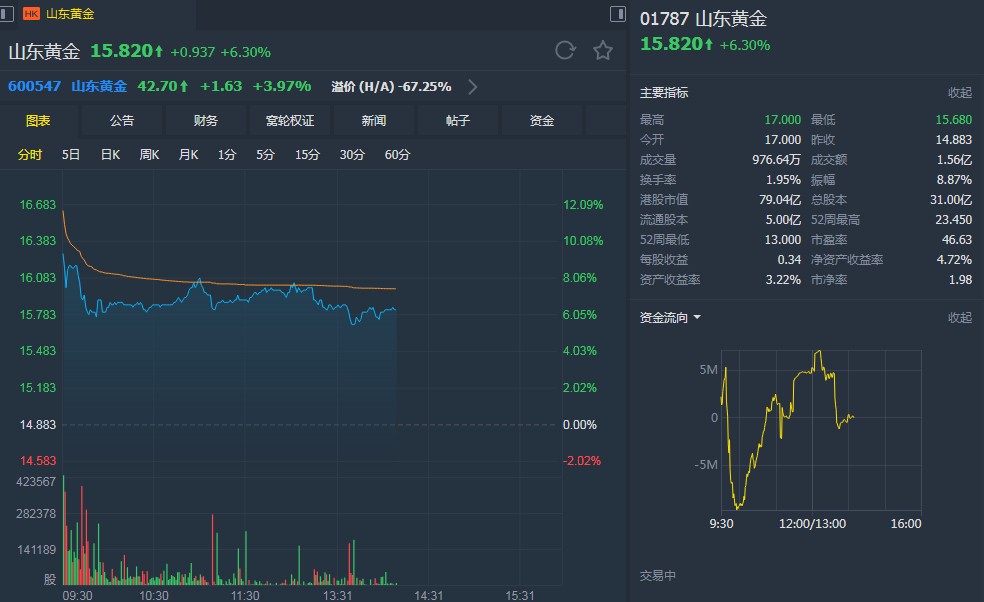This screenshot has width=984, height=602.
Task: Choose the 60分 chart interval
Action: coord(397,154)
